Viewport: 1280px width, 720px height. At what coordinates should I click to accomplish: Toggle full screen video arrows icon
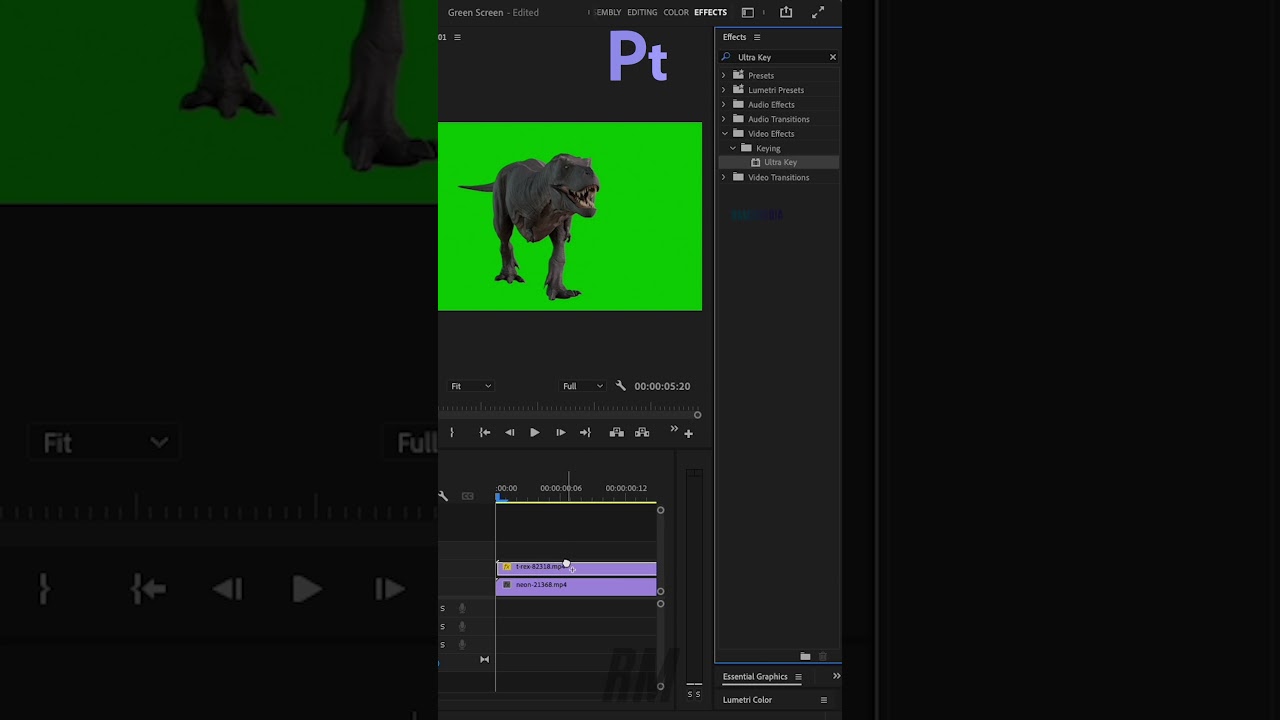point(818,12)
